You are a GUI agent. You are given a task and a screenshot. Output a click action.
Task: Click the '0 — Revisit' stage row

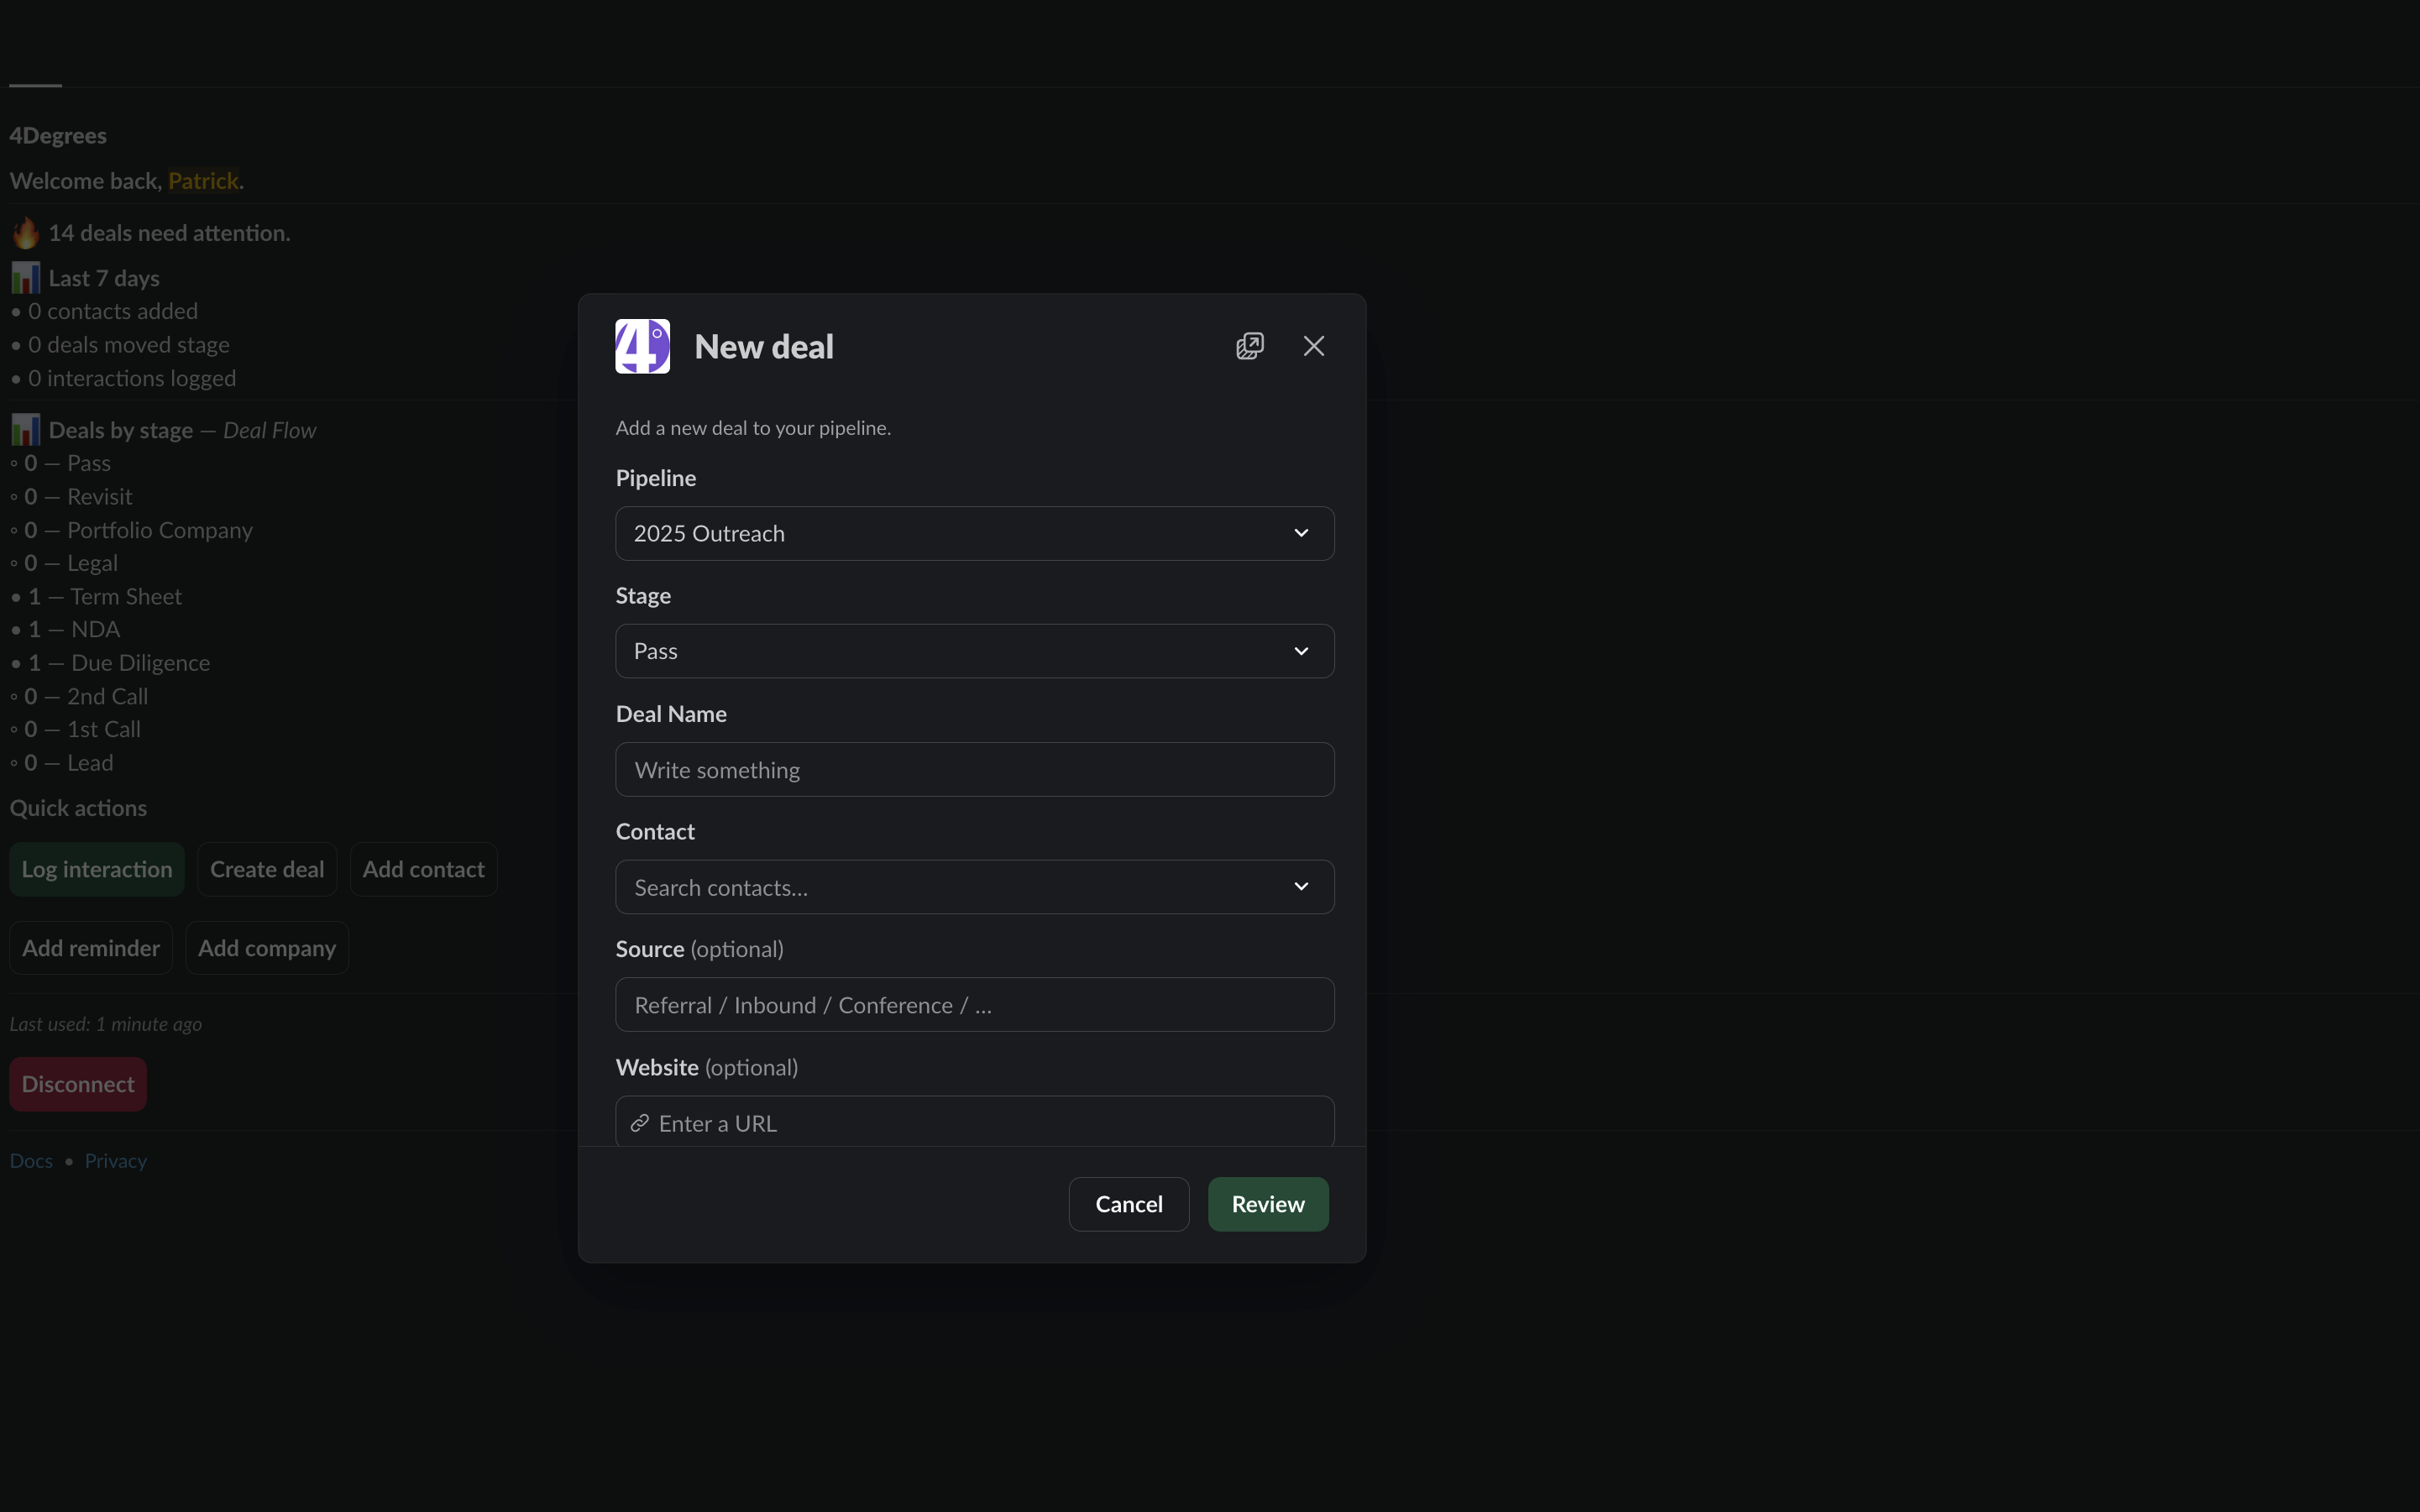coord(71,497)
